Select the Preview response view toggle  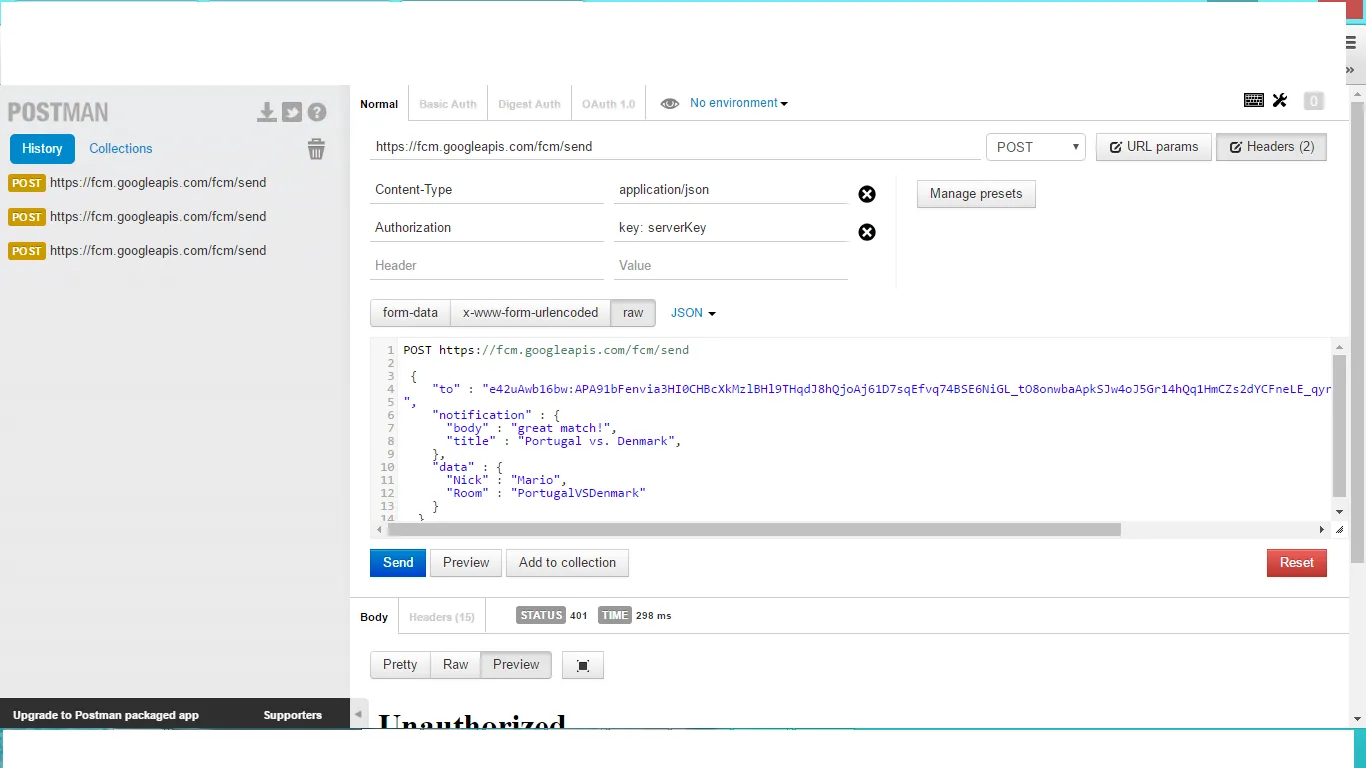pos(516,665)
